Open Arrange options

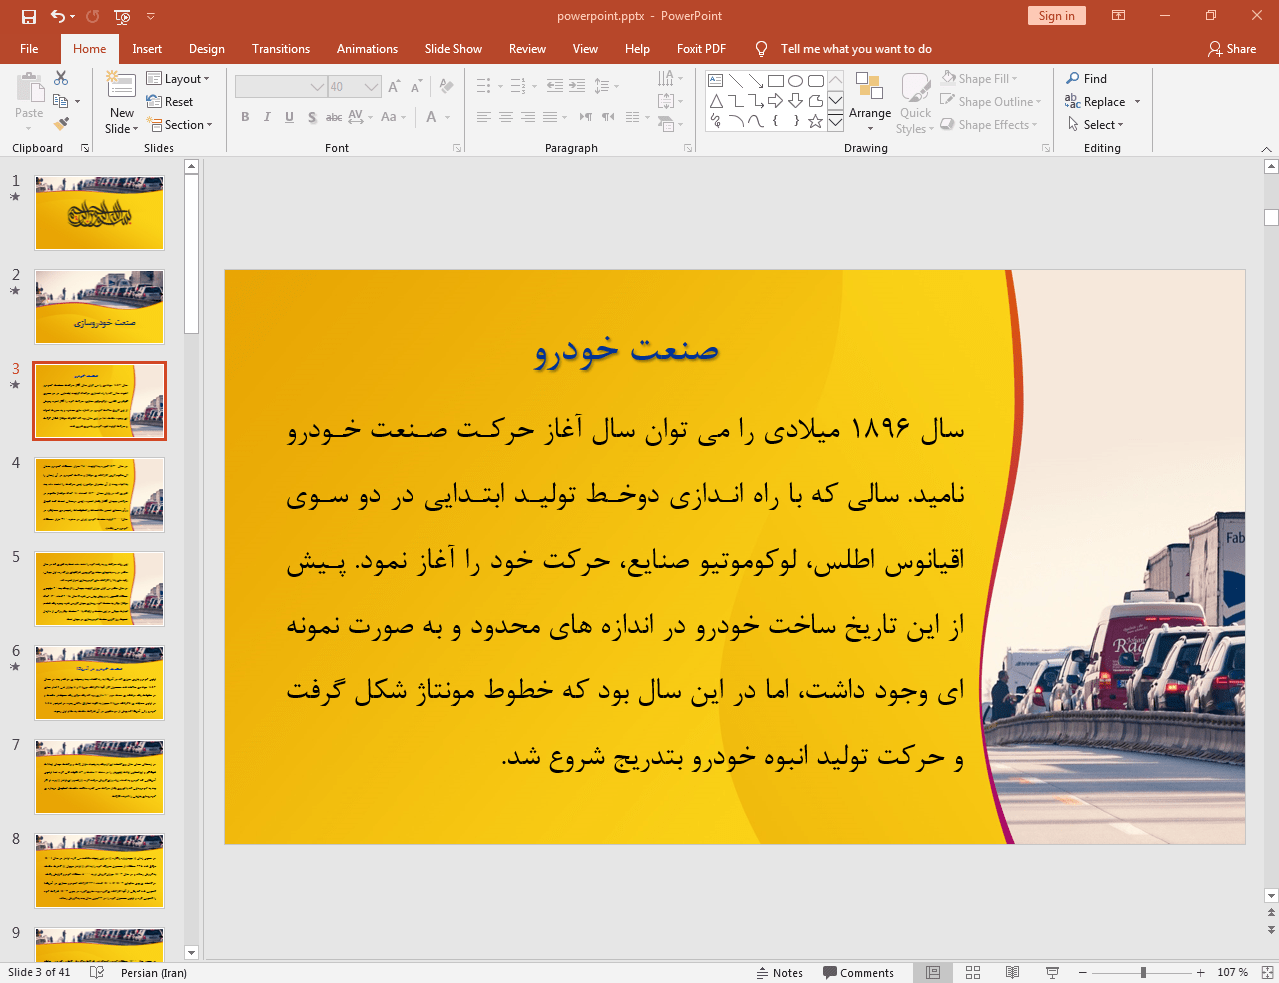(x=870, y=102)
